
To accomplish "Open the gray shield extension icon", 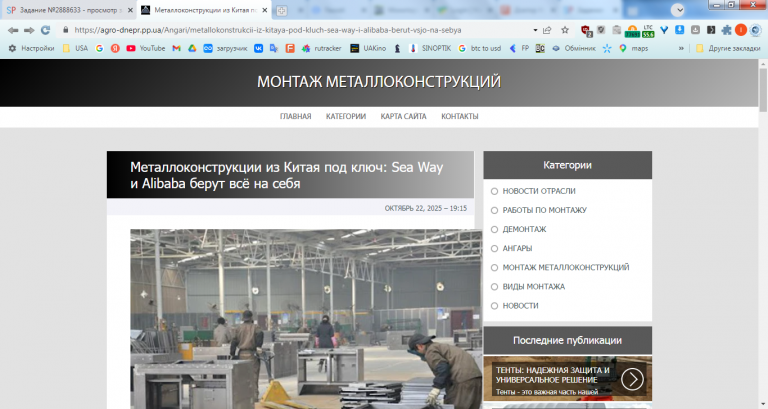I will click(601, 30).
